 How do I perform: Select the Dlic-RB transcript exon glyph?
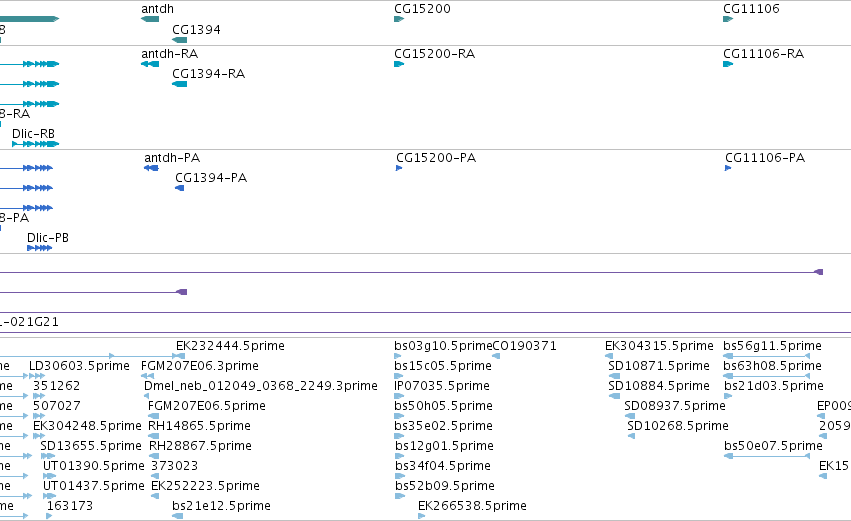pyautogui.click(x=35, y=144)
